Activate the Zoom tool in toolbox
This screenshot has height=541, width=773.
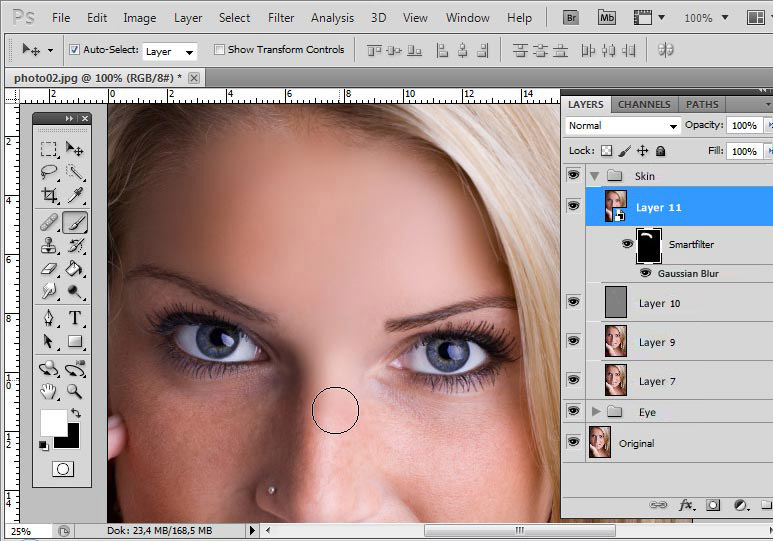tap(75, 391)
